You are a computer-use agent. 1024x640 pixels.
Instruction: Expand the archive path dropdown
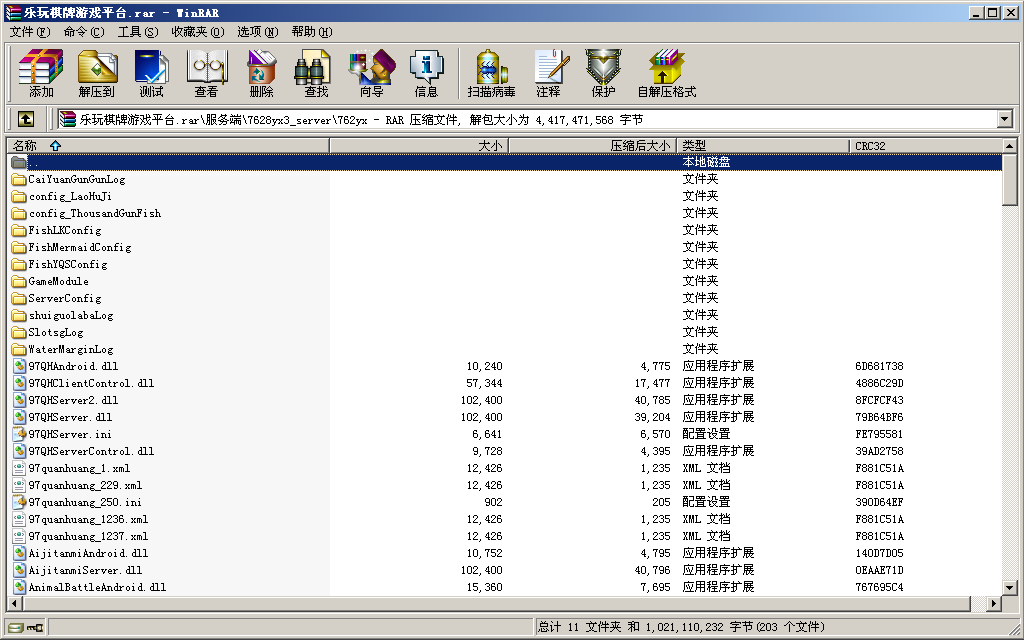pos(1005,119)
